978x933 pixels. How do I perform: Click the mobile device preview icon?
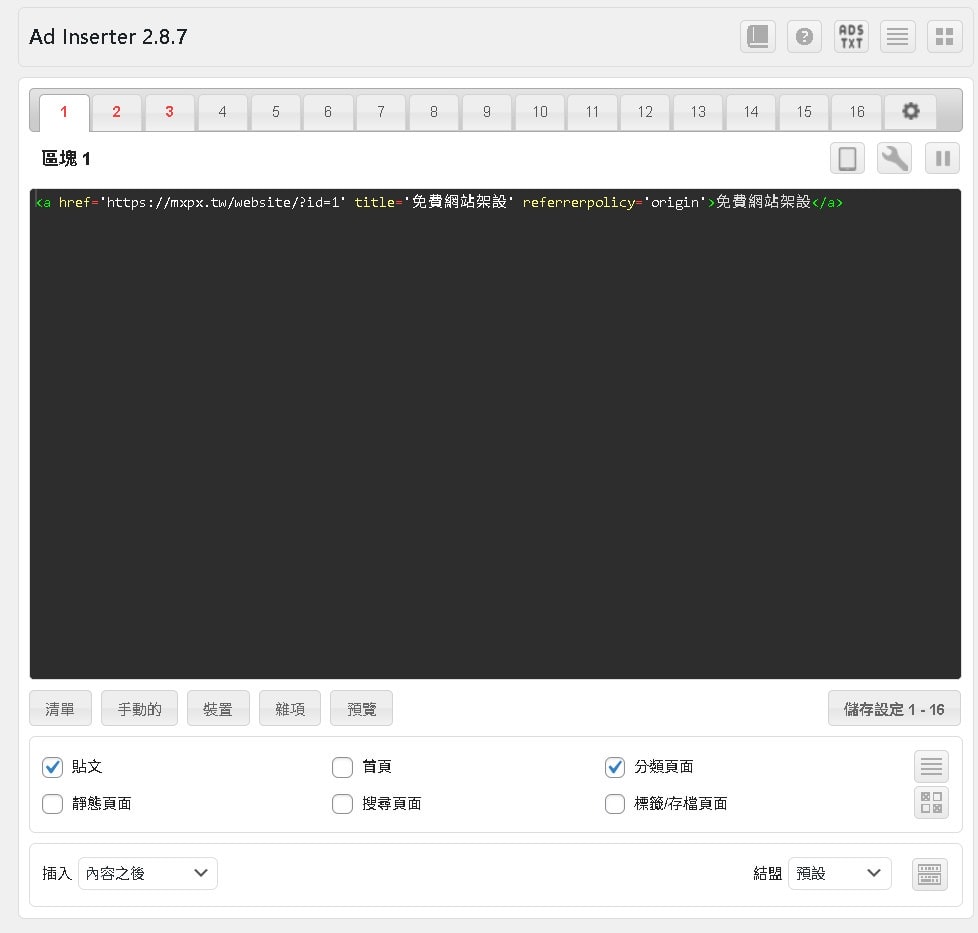pyautogui.click(x=847, y=158)
